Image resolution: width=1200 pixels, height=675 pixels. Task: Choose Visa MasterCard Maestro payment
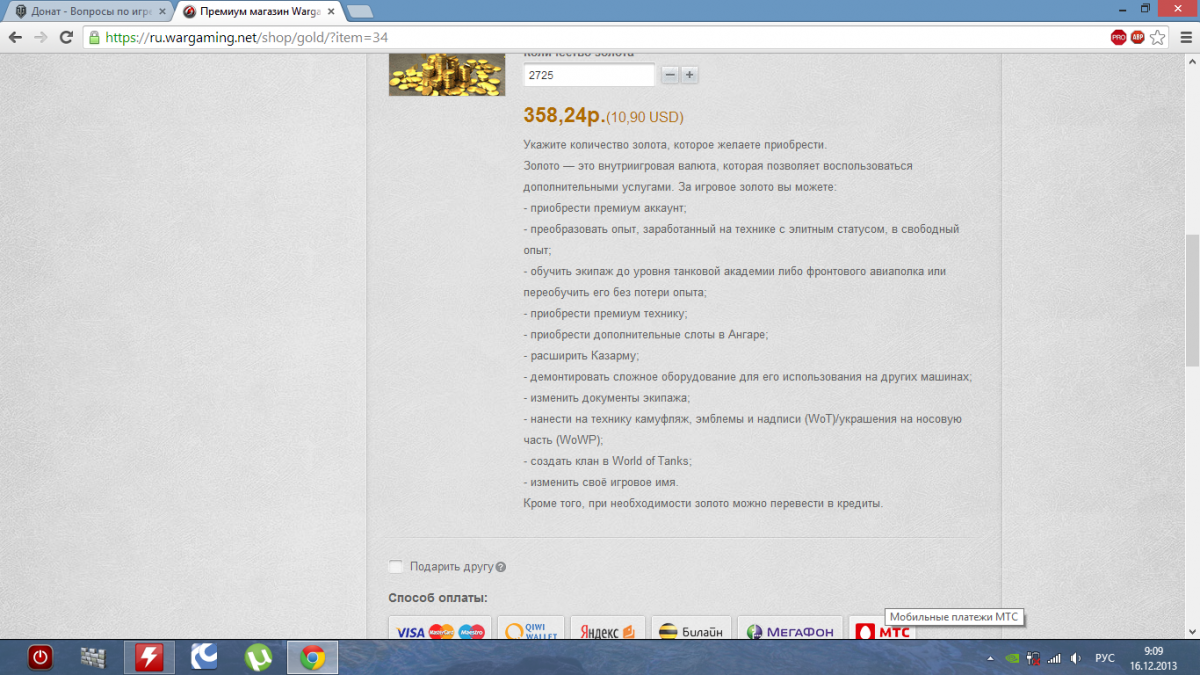pyautogui.click(x=440, y=628)
